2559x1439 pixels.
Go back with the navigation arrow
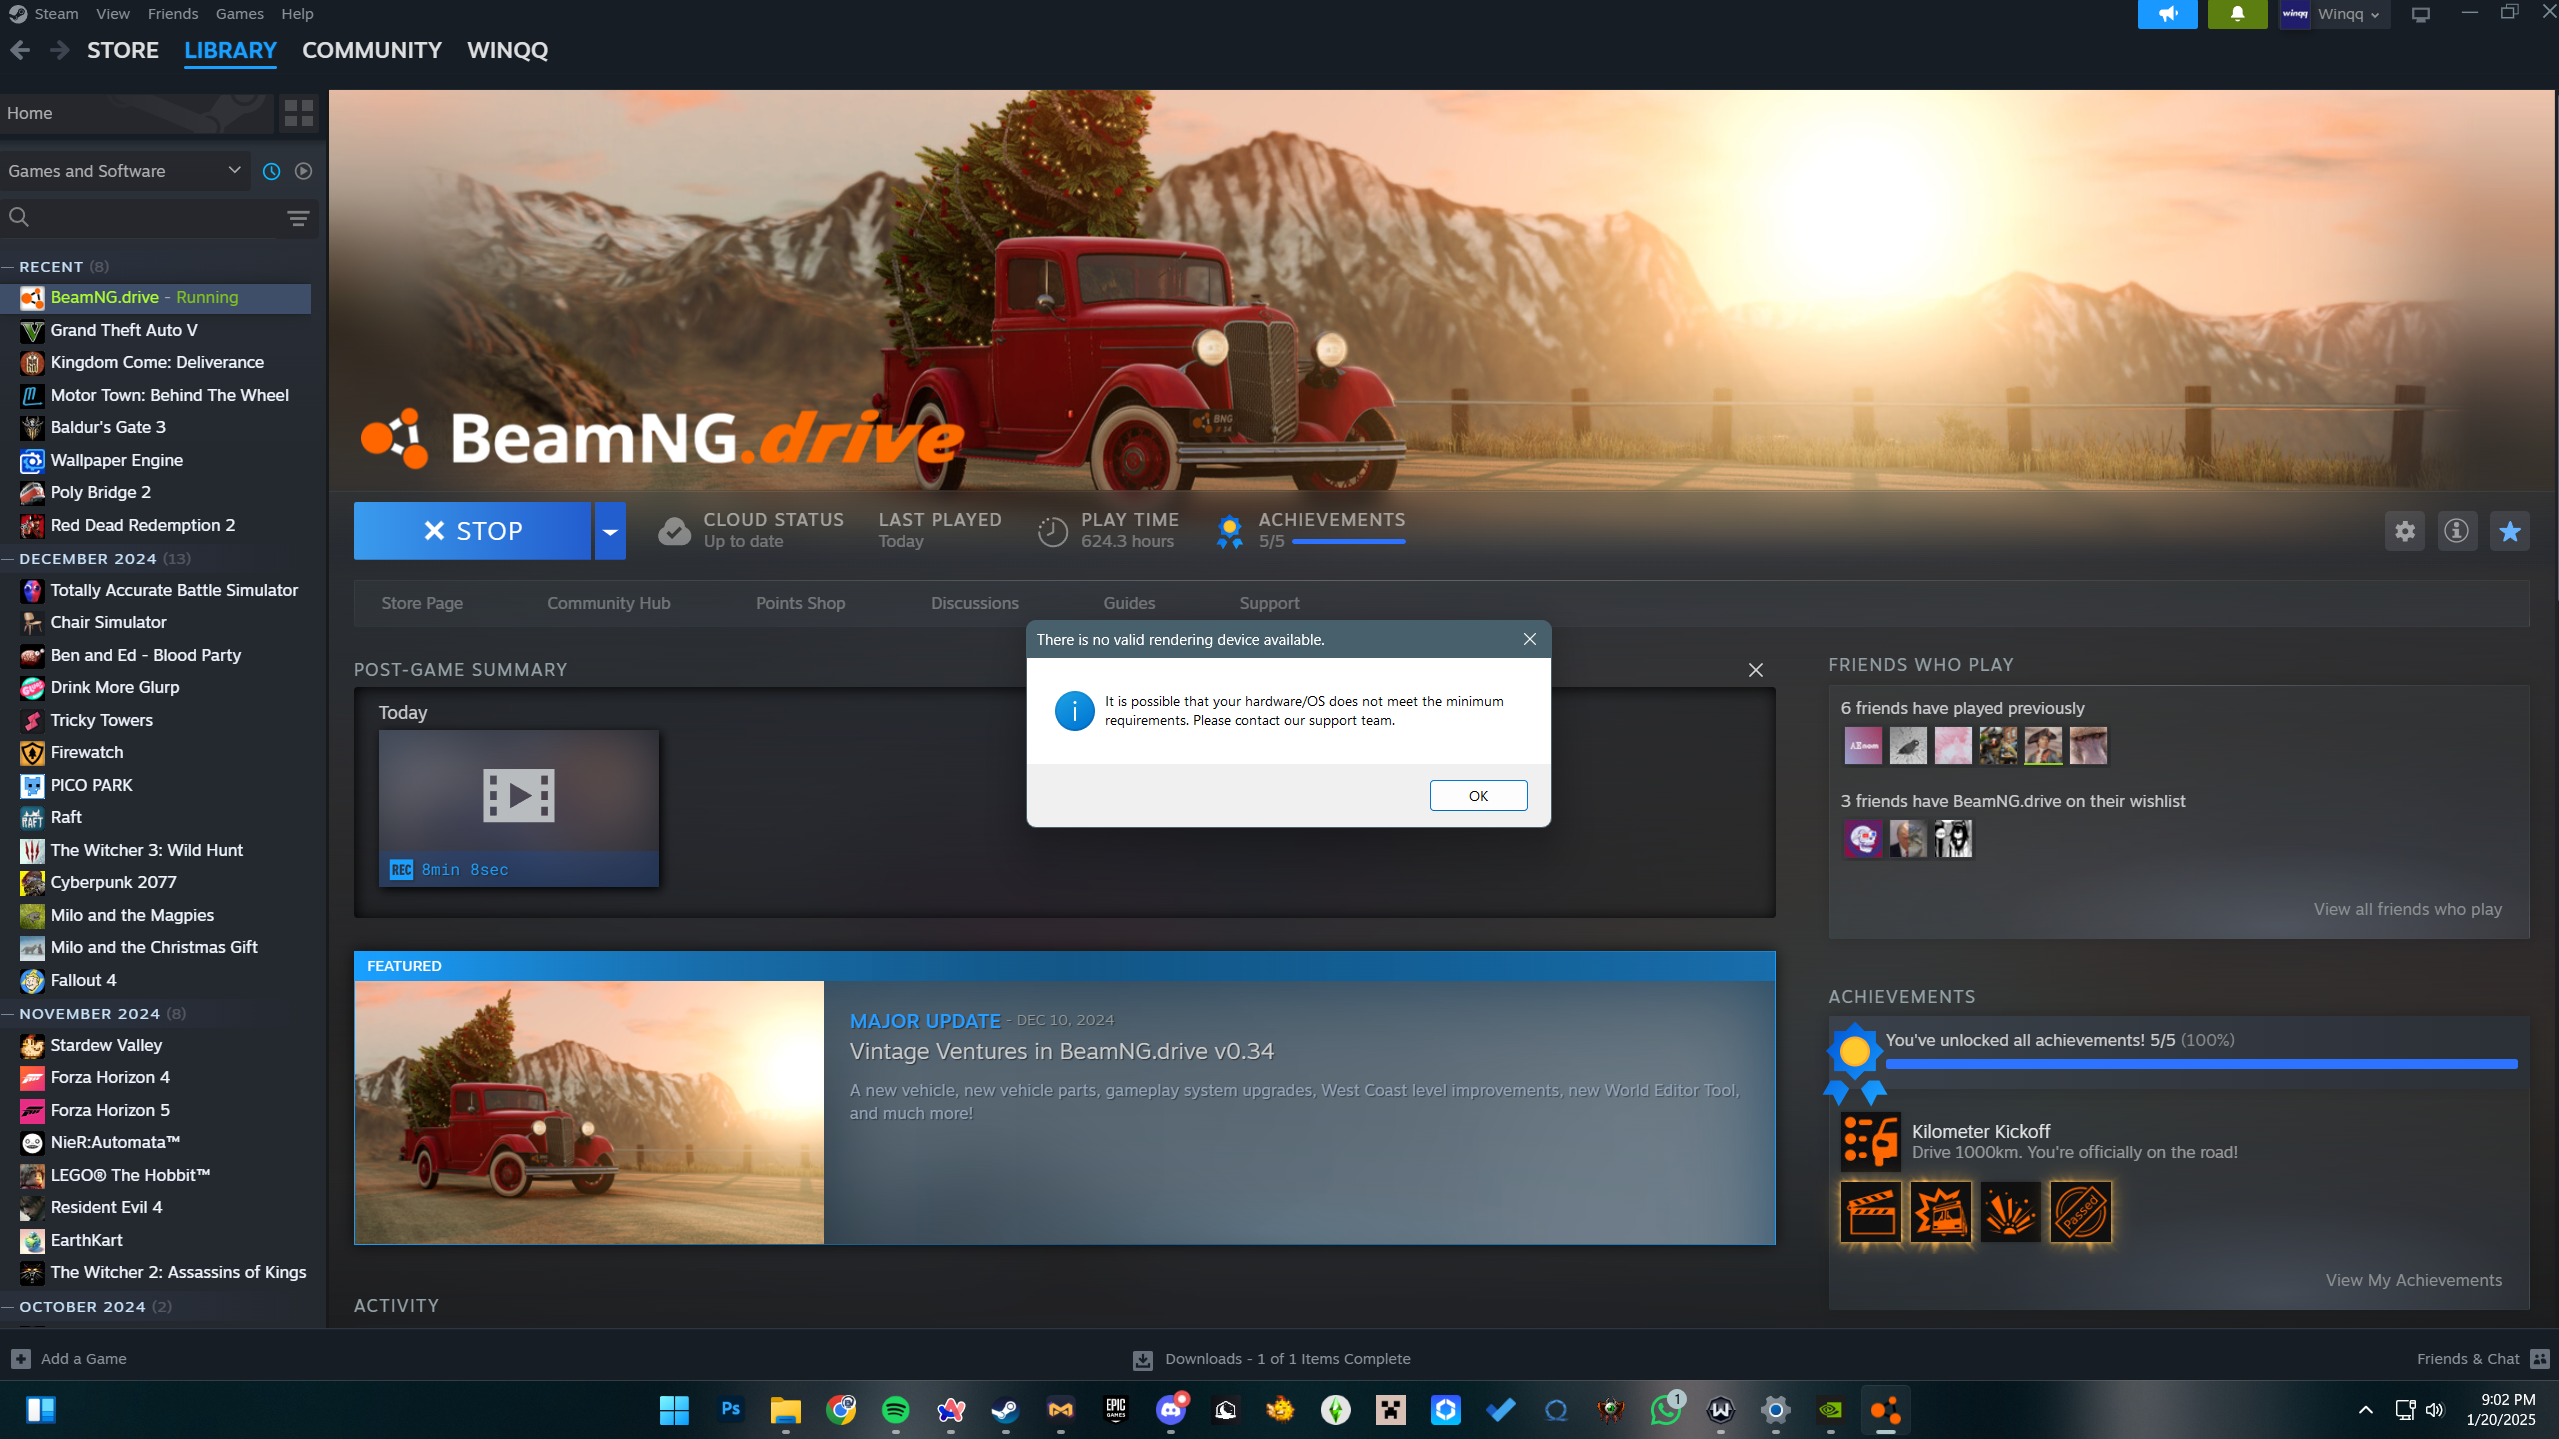[x=20, y=50]
